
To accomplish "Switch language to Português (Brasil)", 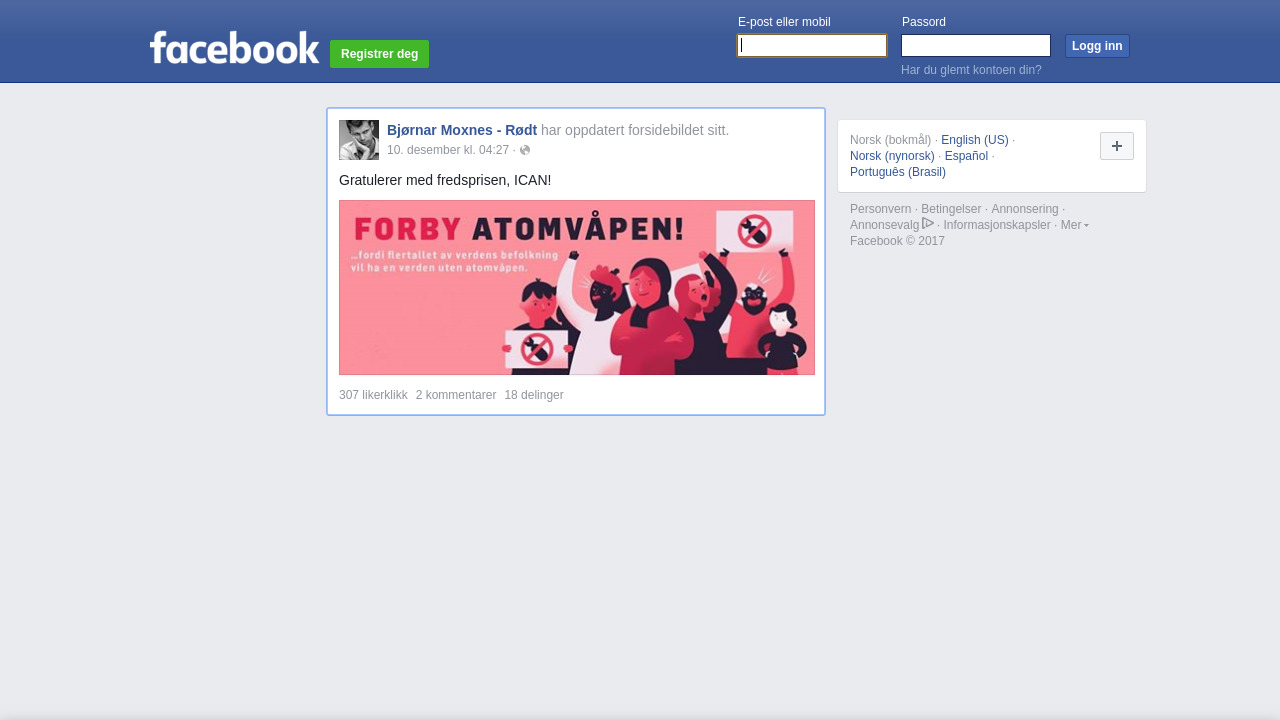I will click(x=898, y=172).
